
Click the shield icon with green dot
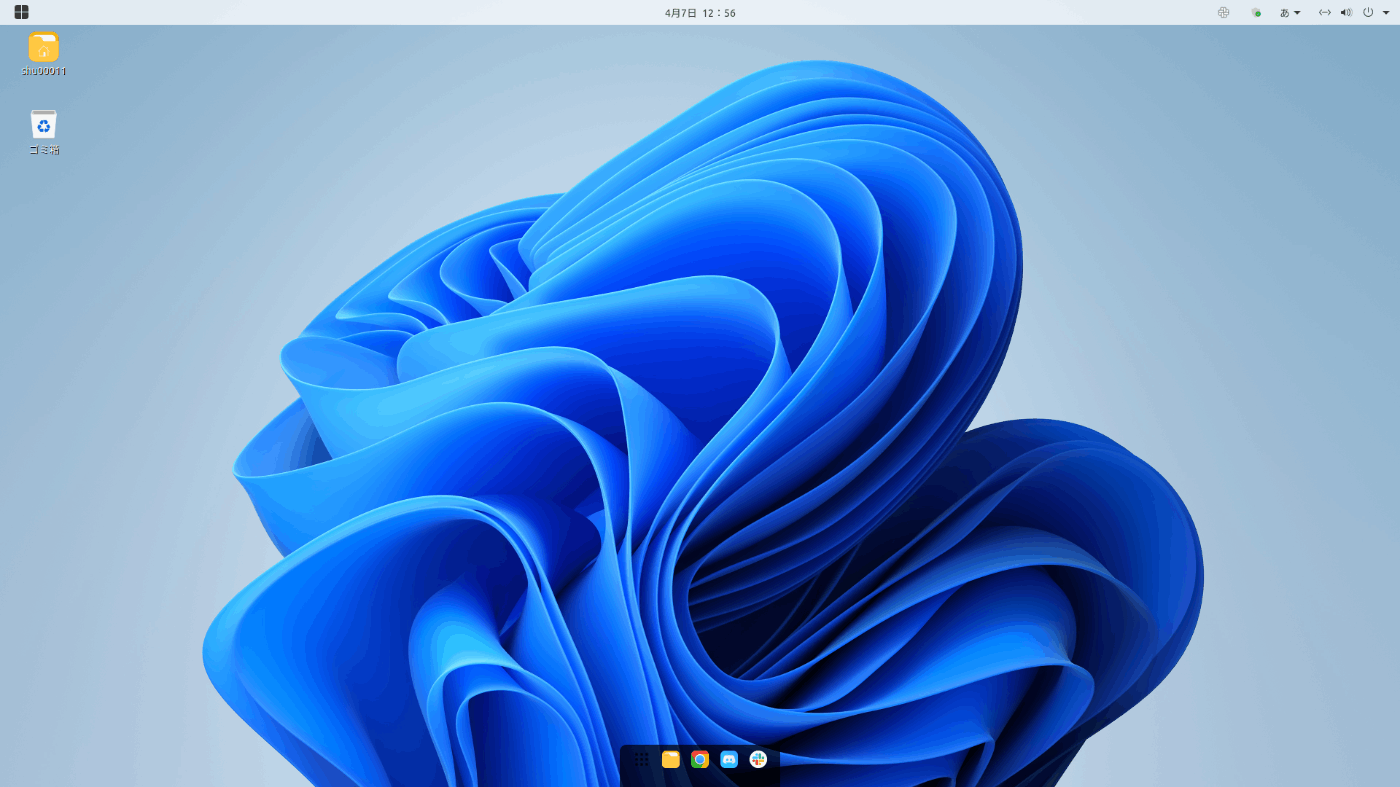[1255, 13]
